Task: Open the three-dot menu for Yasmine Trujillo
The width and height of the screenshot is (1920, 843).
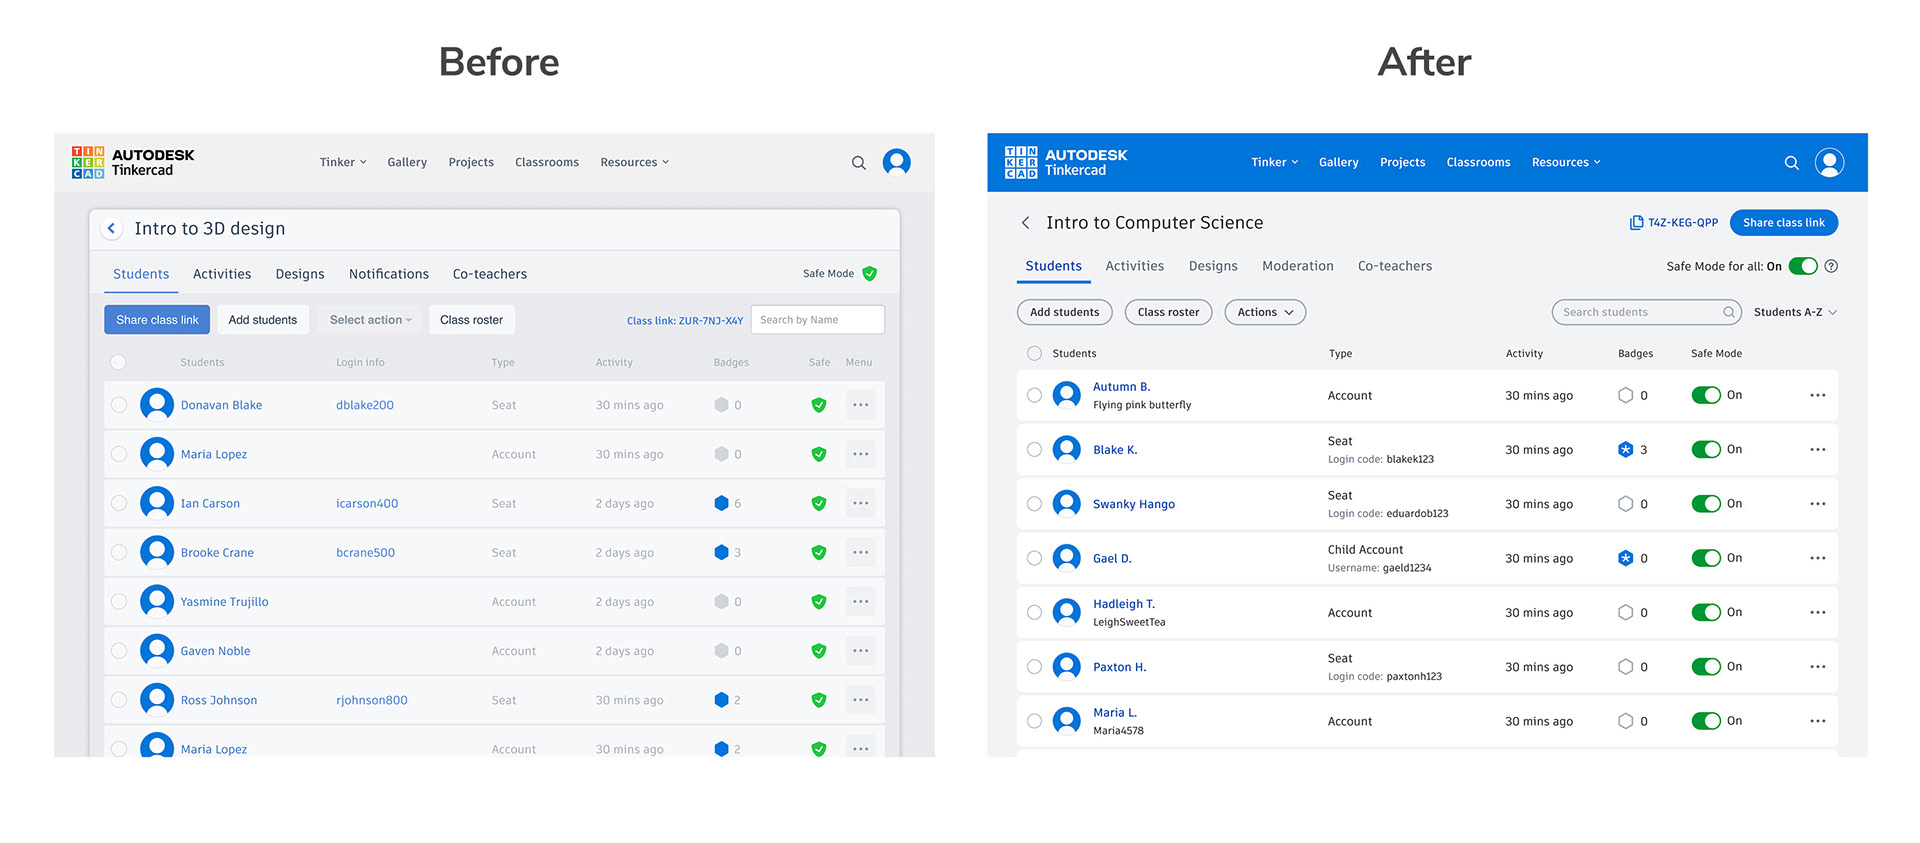Action: click(860, 602)
